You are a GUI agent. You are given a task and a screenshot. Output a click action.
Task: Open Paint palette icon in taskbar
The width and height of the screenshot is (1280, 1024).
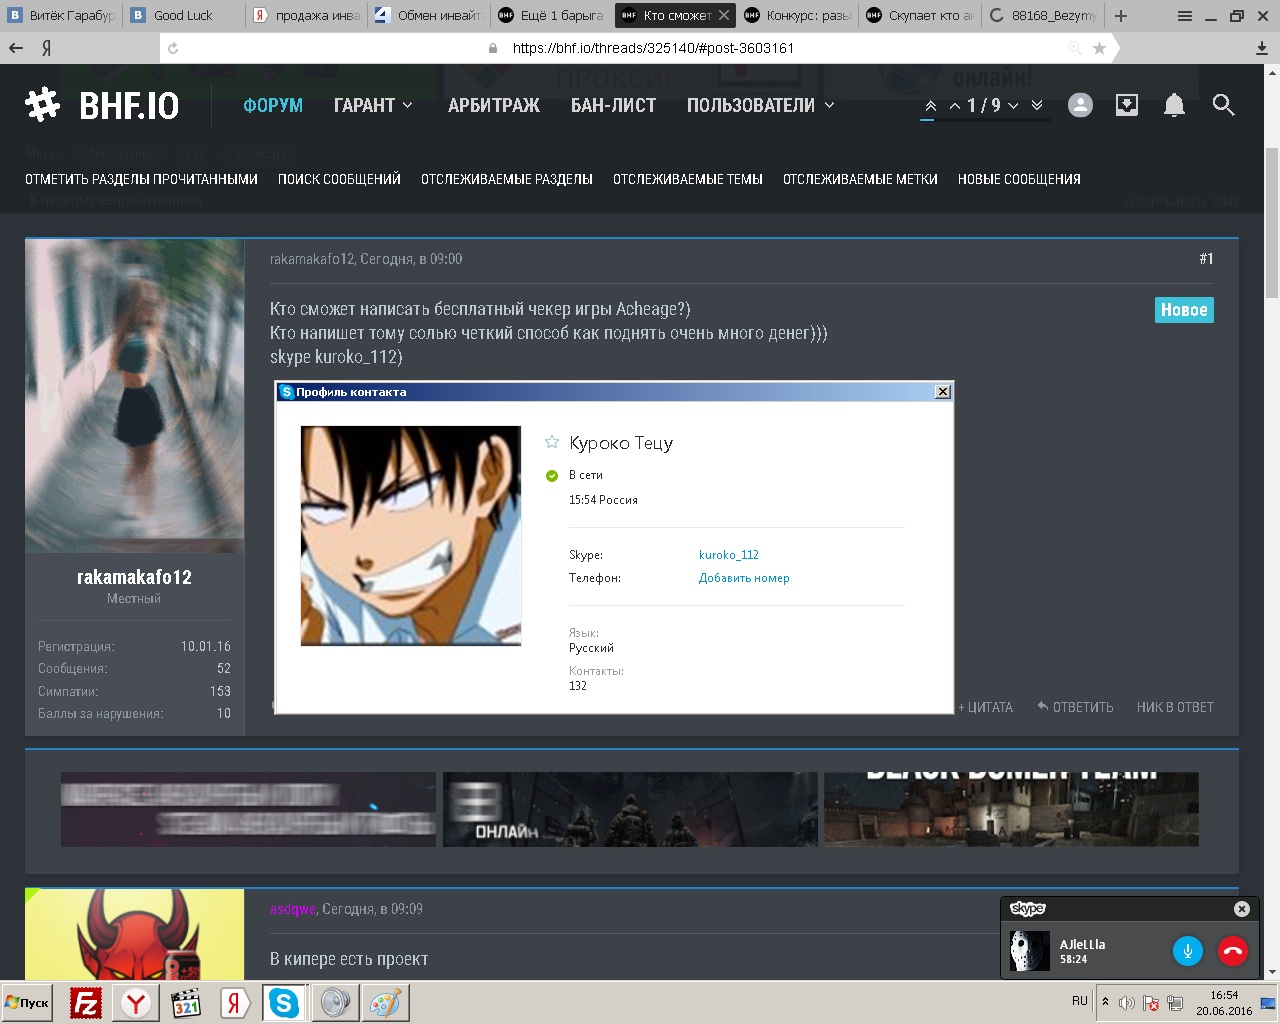[x=385, y=1003]
